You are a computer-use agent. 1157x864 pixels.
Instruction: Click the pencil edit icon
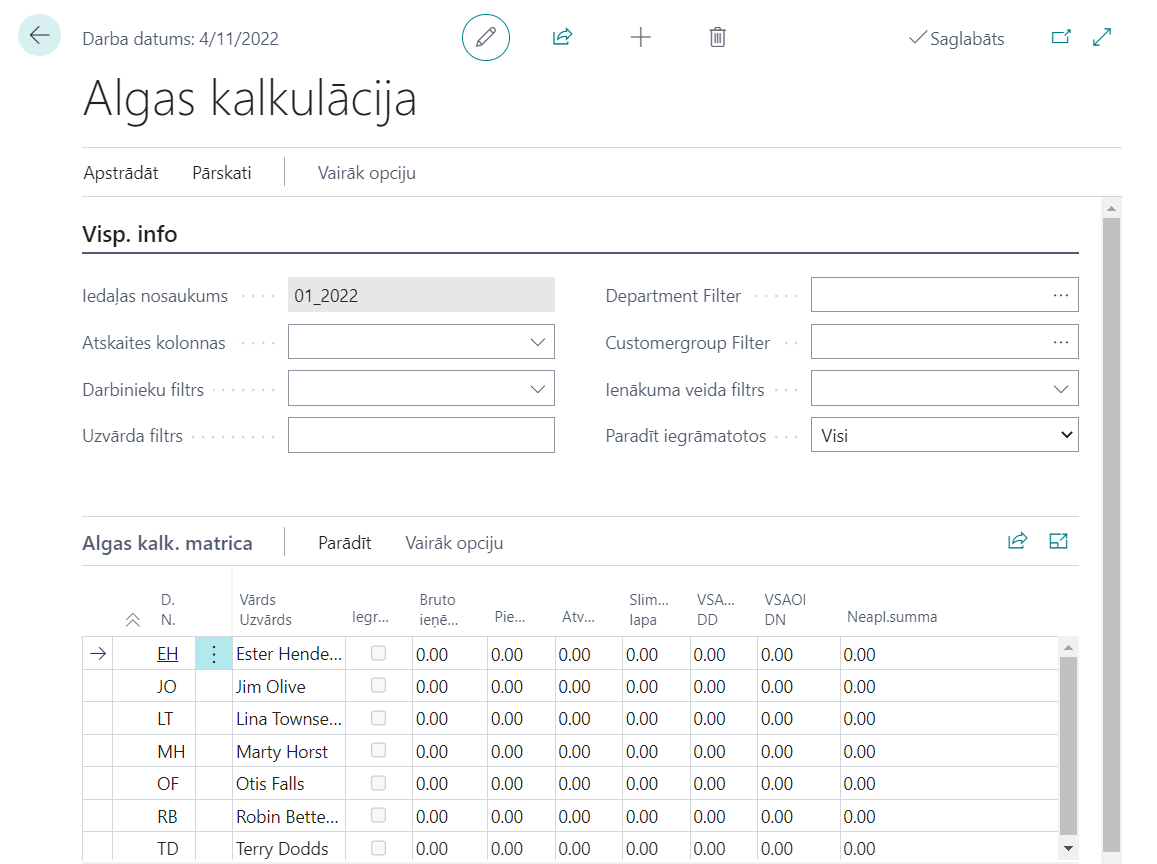click(486, 38)
